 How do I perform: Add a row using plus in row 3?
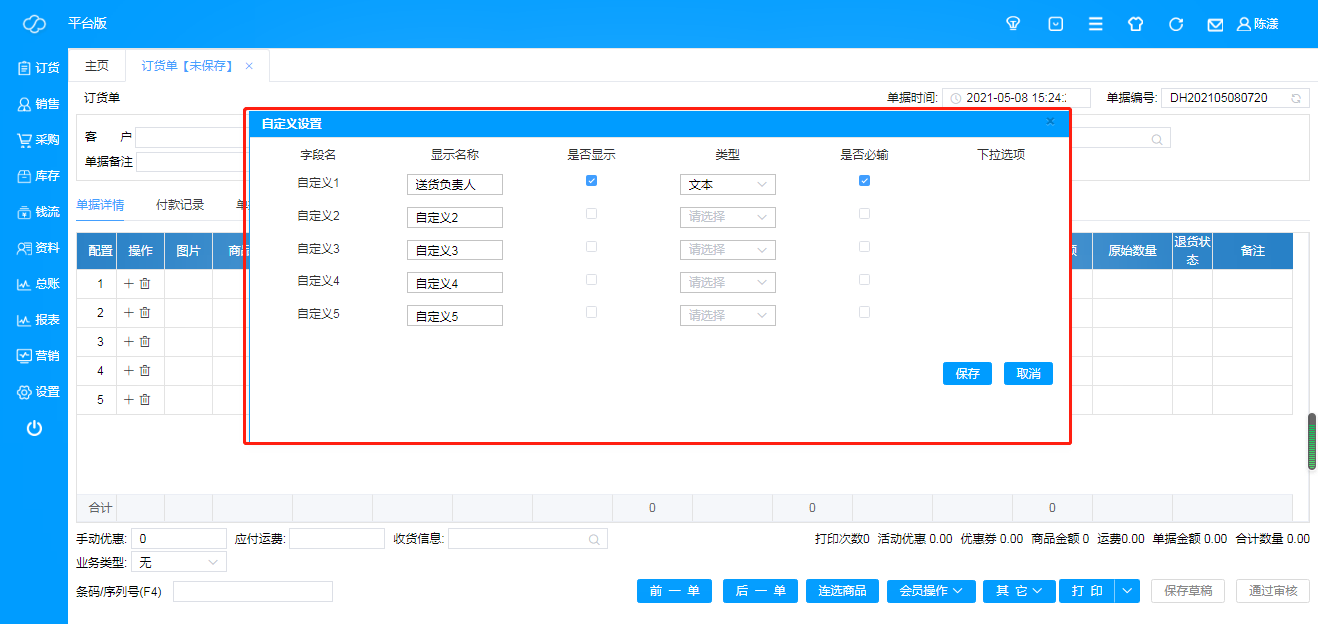tap(128, 342)
